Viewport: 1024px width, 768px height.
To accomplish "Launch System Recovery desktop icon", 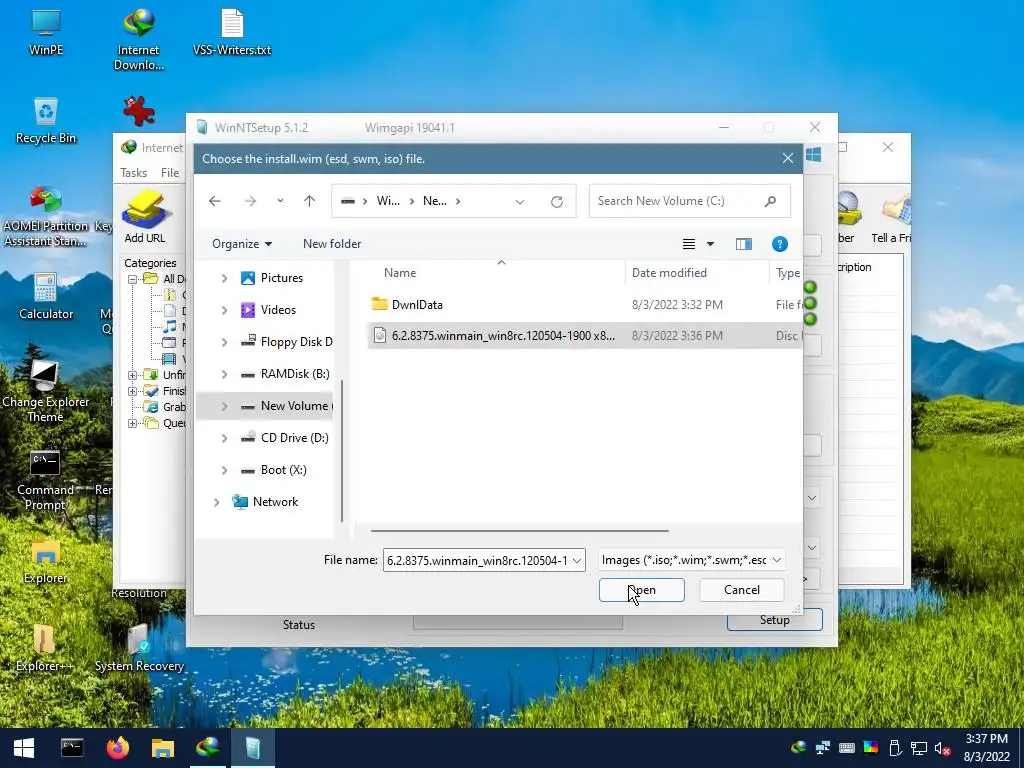I will pyautogui.click(x=139, y=648).
